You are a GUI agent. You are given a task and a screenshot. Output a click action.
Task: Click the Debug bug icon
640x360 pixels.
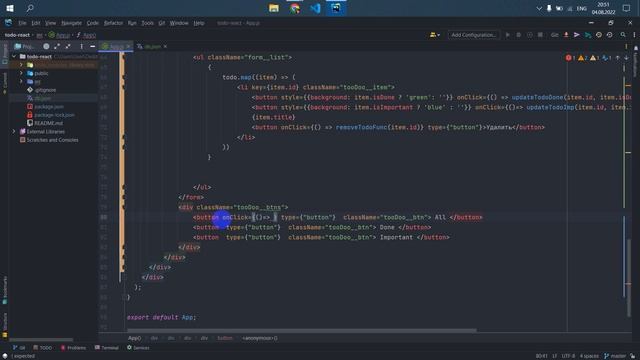click(518, 35)
